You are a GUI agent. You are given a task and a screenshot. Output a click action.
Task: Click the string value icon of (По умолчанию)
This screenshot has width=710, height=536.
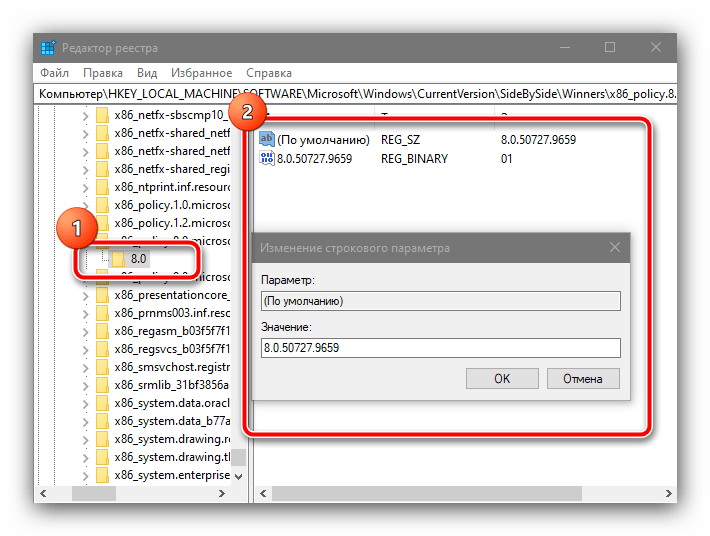coord(267,139)
